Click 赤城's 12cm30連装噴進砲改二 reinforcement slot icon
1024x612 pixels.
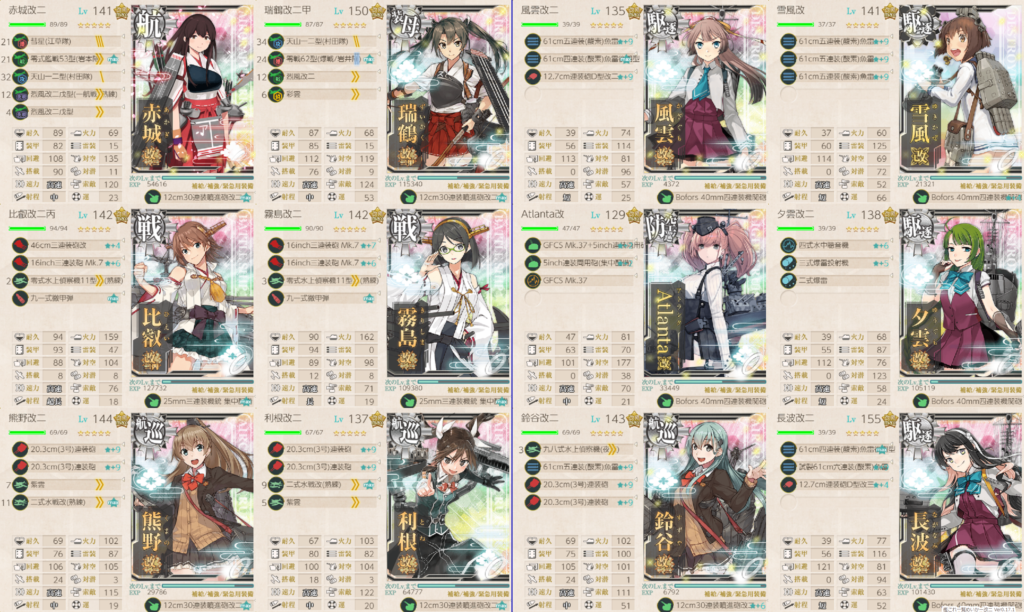pyautogui.click(x=153, y=197)
